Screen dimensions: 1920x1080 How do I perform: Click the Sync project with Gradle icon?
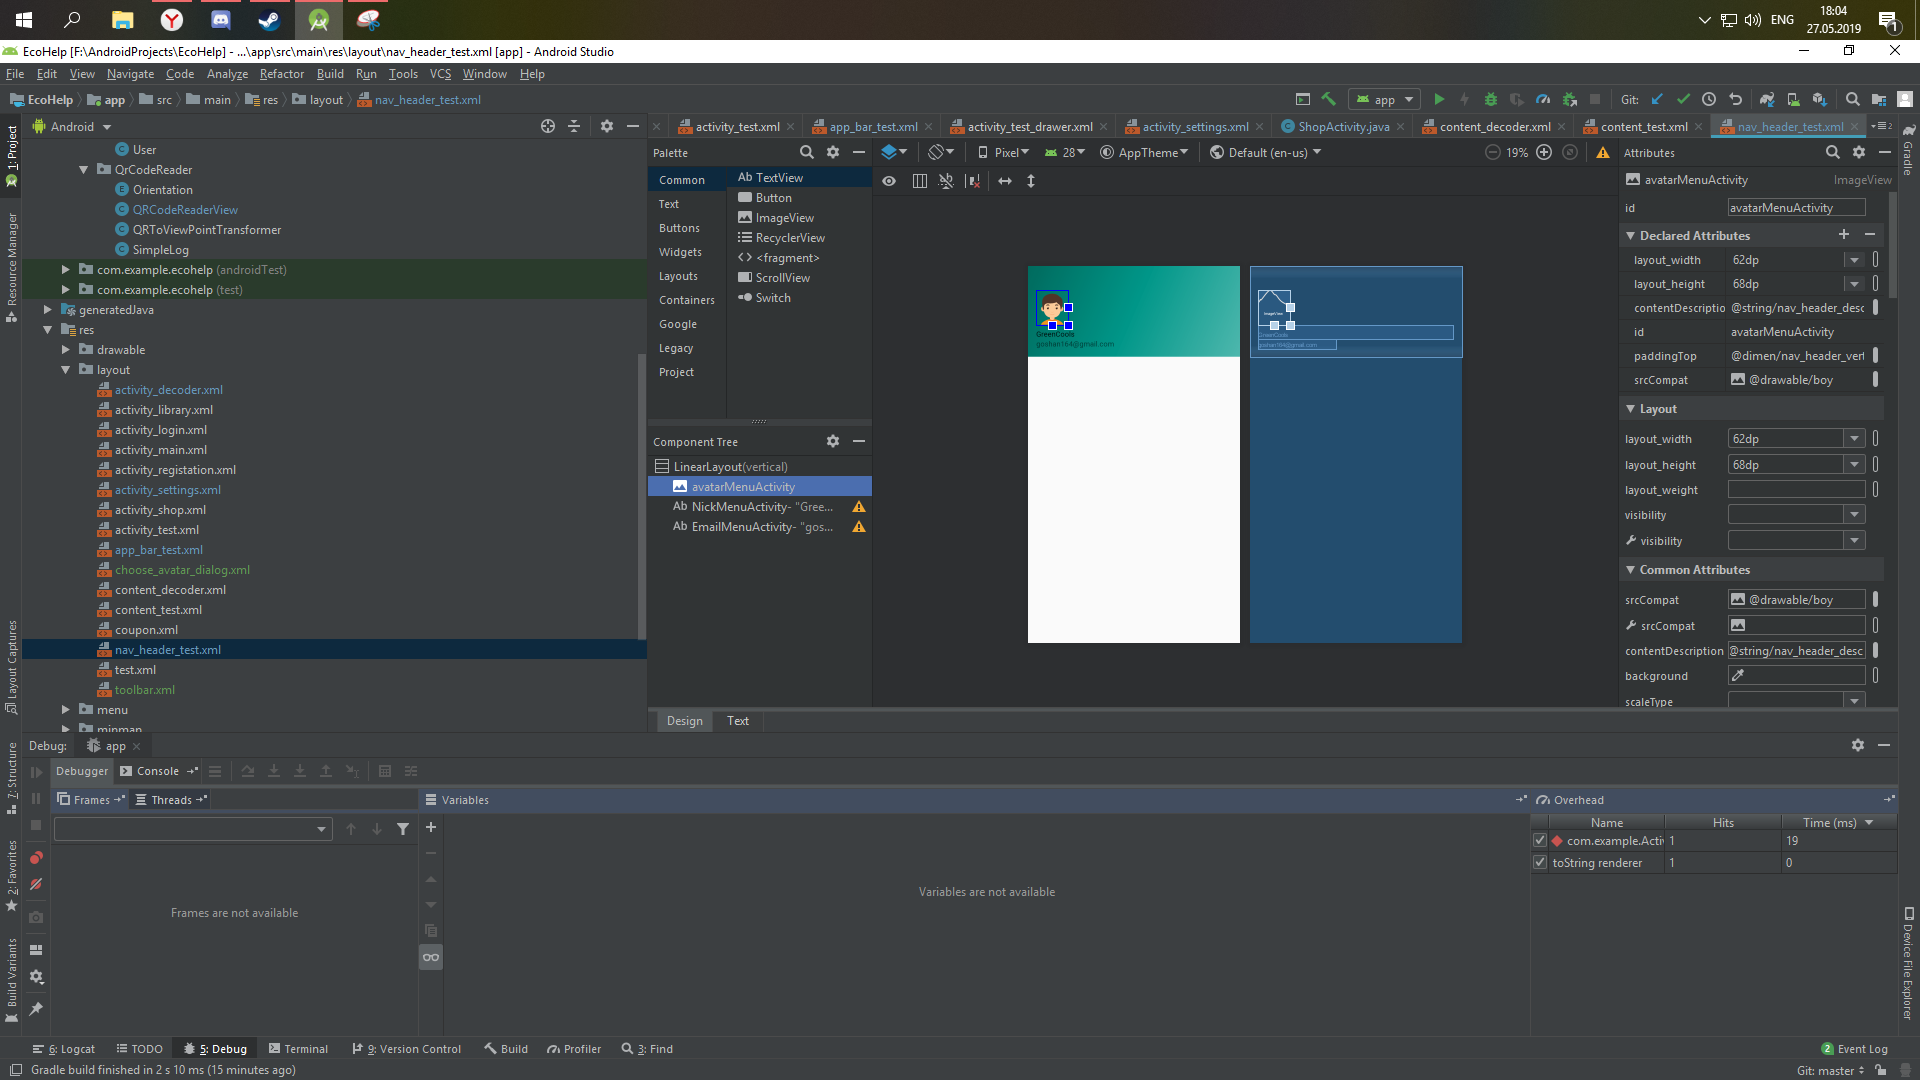[x=1764, y=100]
